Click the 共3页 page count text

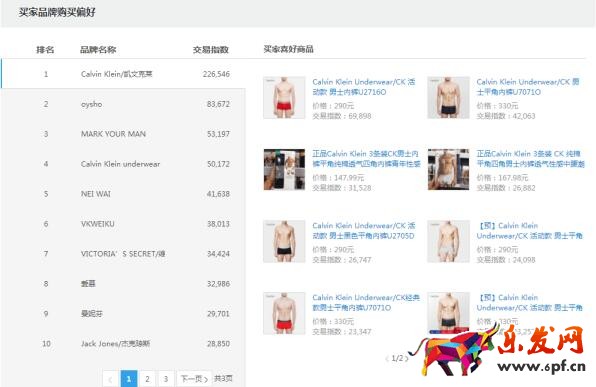(x=223, y=378)
